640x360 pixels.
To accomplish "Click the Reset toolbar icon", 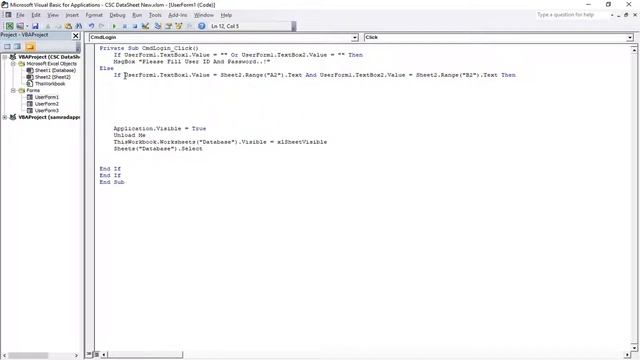I will pos(135,26).
